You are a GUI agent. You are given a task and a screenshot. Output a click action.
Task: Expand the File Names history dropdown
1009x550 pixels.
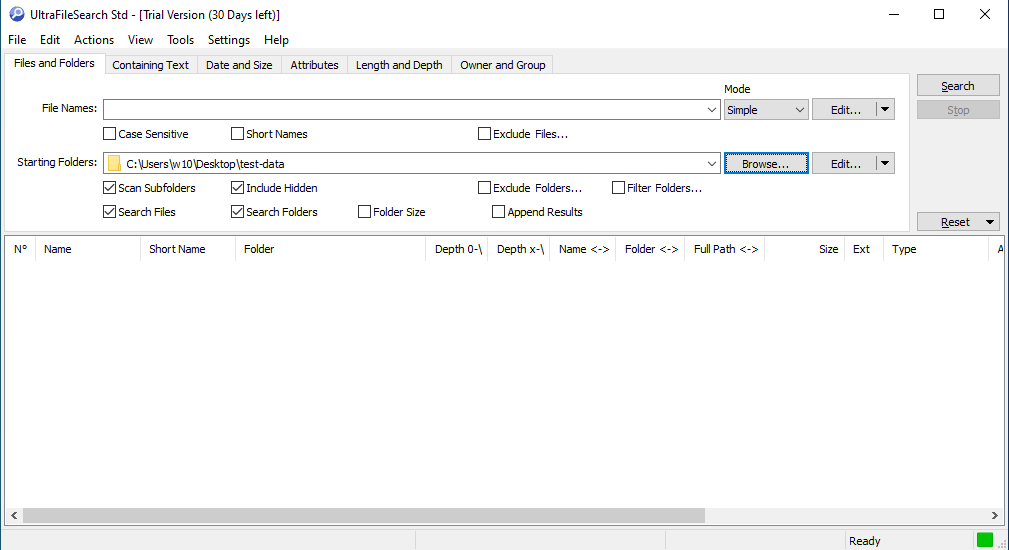coord(712,110)
